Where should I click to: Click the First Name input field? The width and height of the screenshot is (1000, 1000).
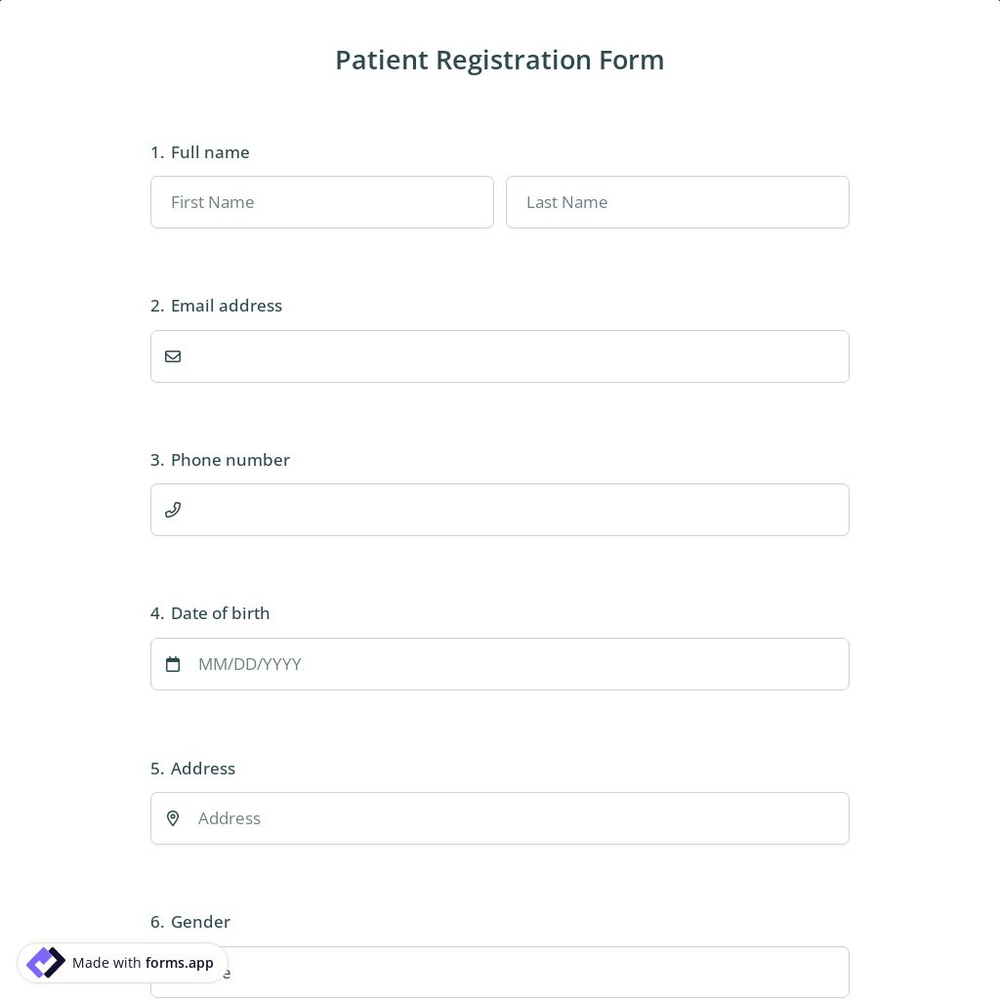(322, 202)
